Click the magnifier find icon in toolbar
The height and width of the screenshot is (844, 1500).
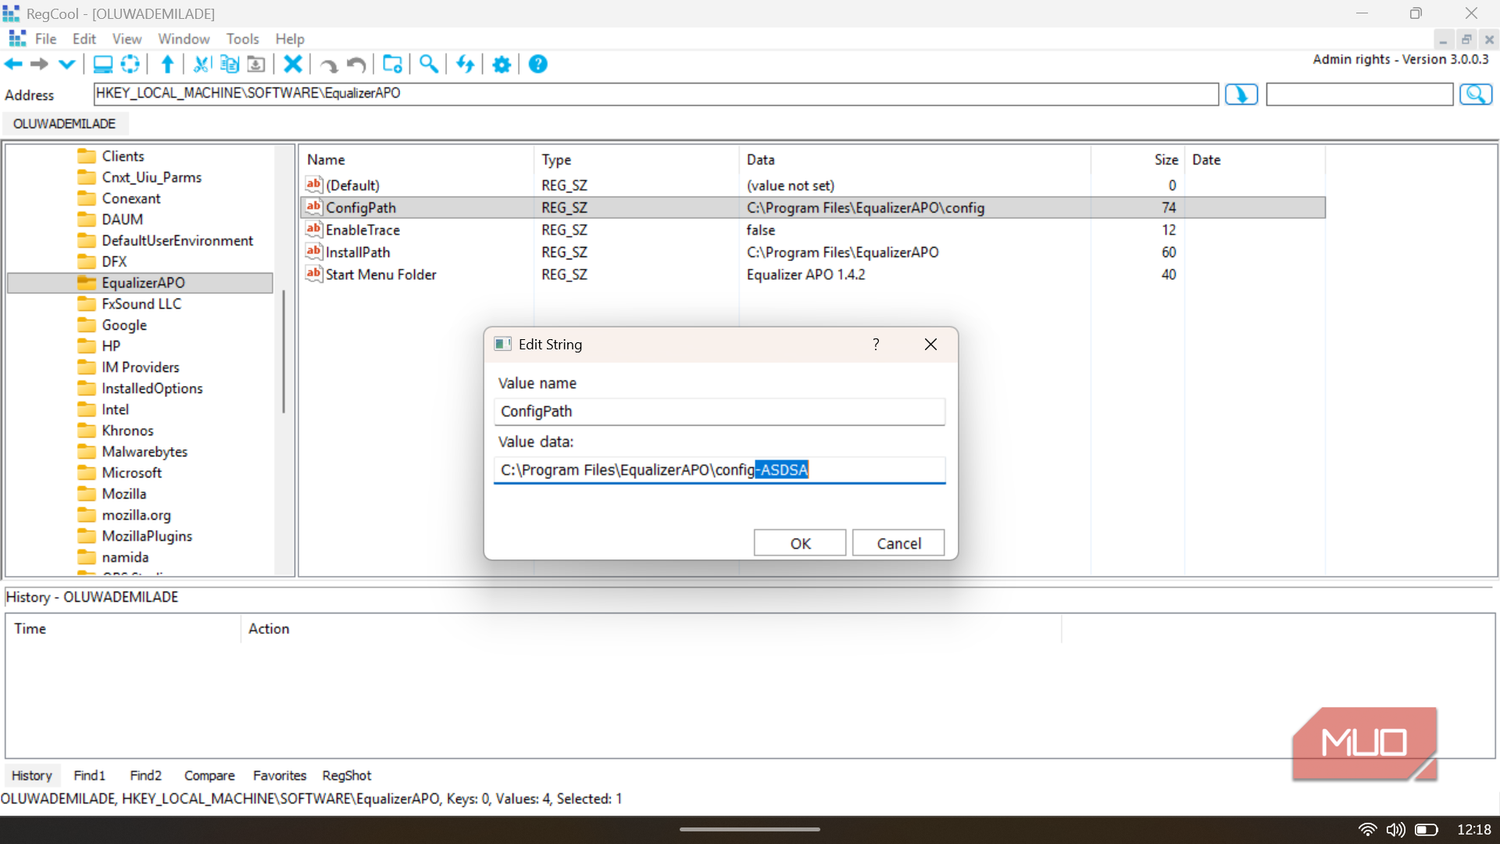click(428, 64)
